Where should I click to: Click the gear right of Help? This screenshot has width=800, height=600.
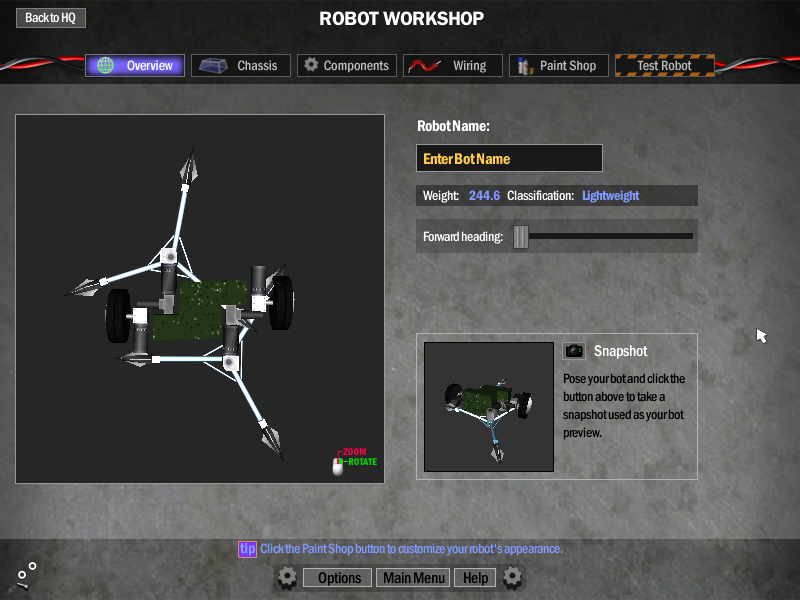[512, 578]
